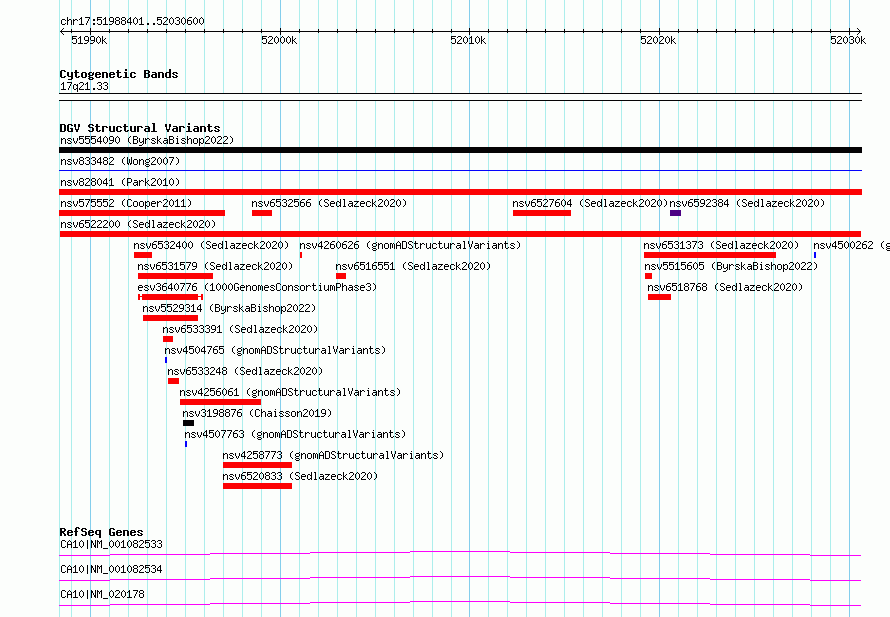Open nsv4258773 (gnomADStructuralVariants) variant
Image resolution: width=890 pixels, height=617 pixels.
tap(333, 455)
